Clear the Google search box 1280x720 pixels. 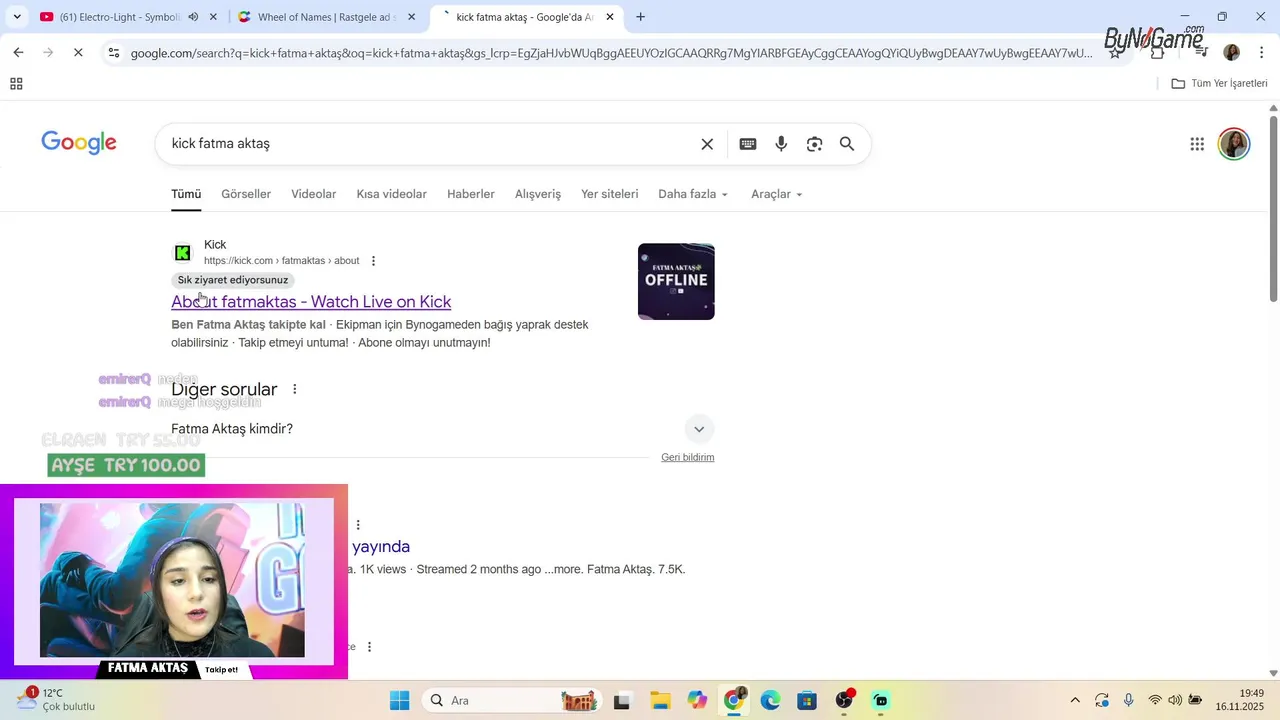707,144
